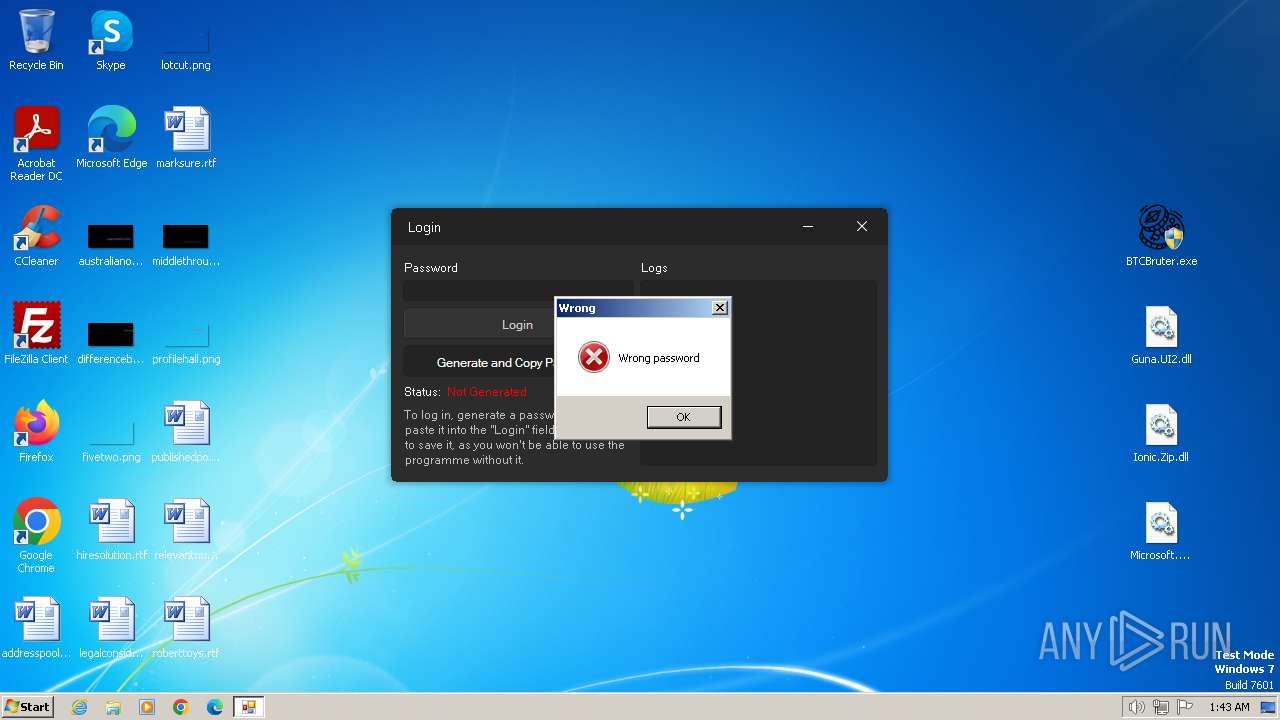Viewport: 1280px width, 720px height.
Task: Select the Not Generated status text
Action: (486, 392)
